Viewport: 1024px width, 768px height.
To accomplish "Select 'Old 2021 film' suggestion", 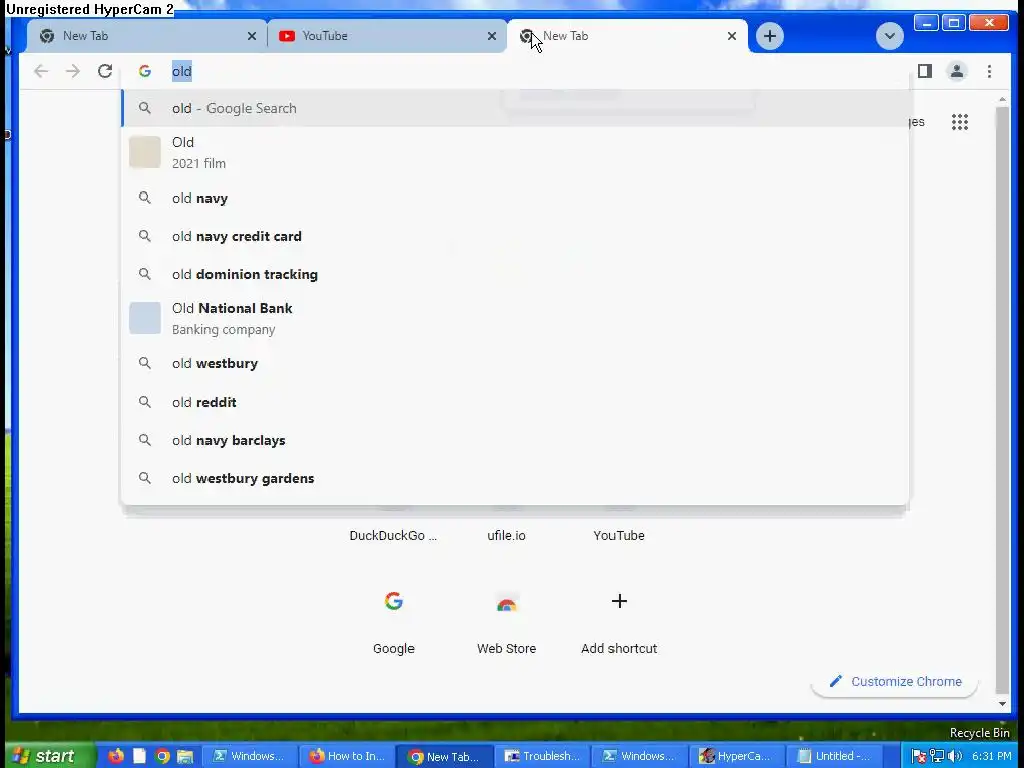I will [x=515, y=153].
